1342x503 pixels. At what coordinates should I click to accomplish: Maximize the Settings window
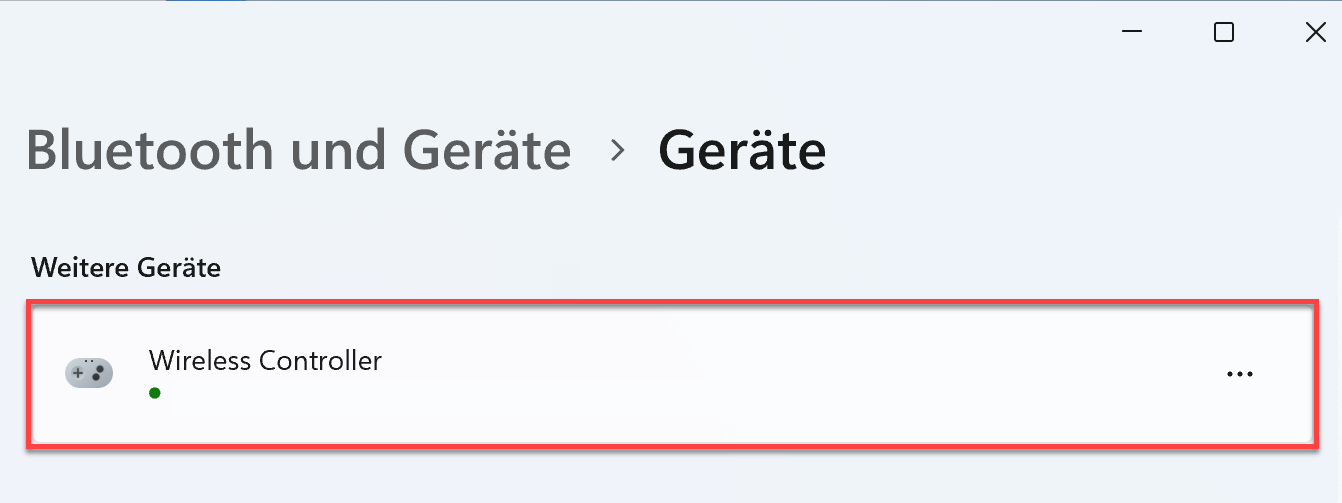[1223, 32]
